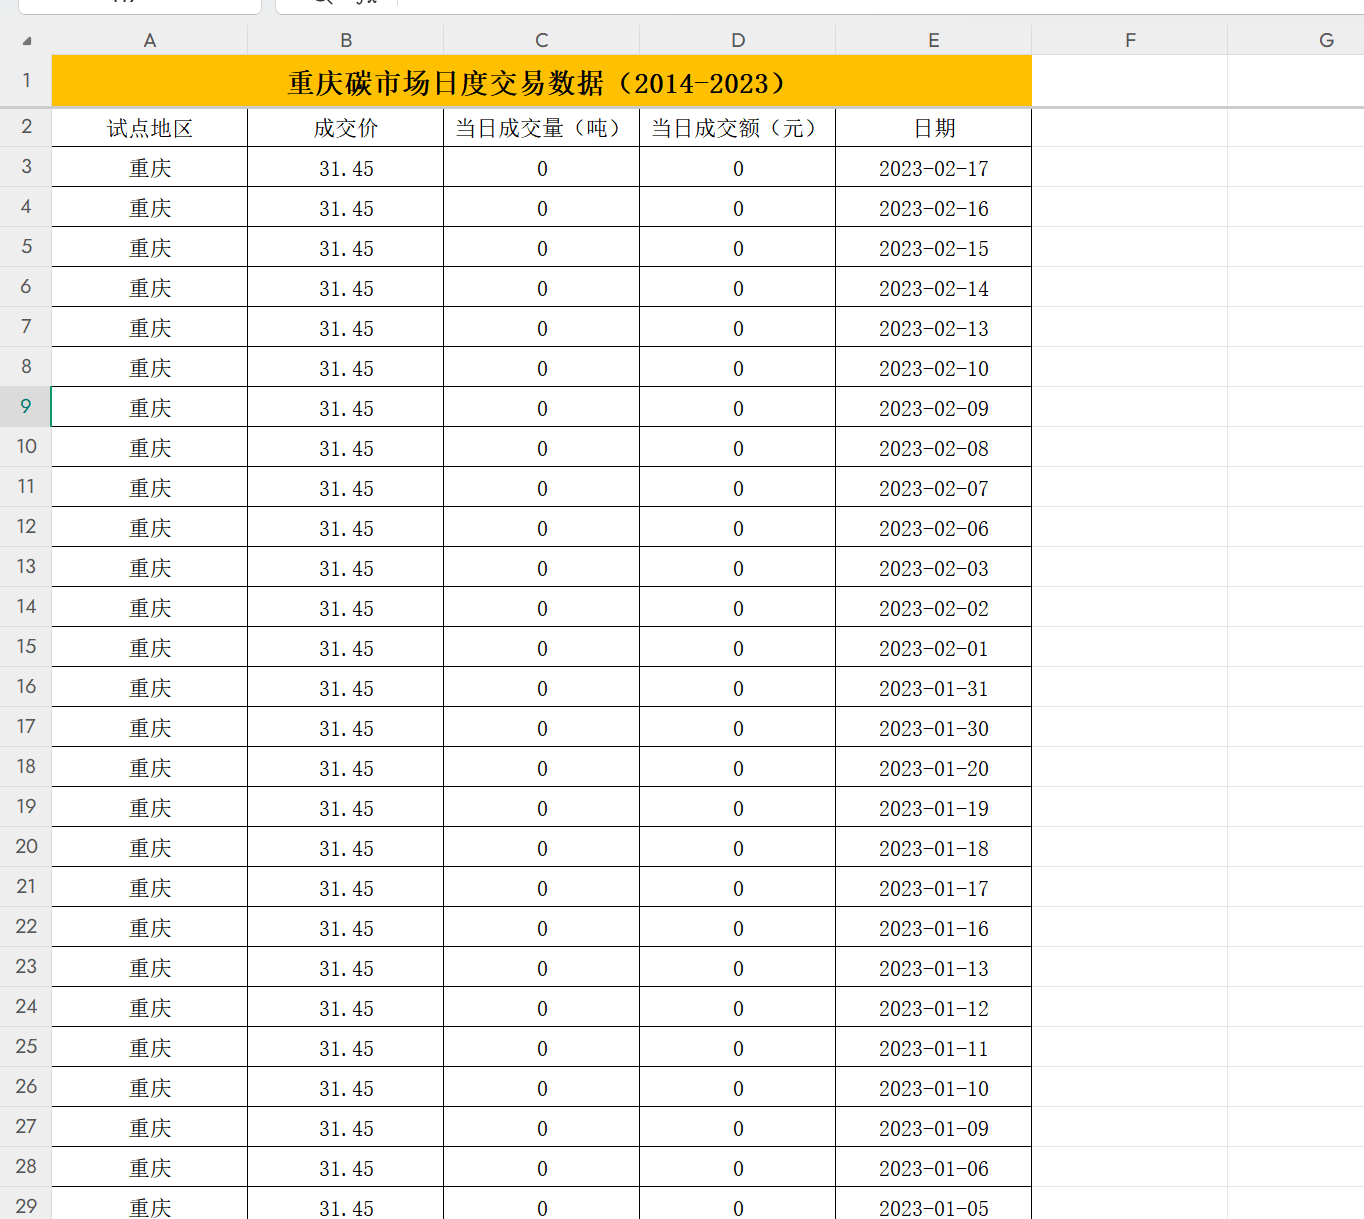This screenshot has height=1219, width=1364.
Task: Click the 成交价 header cell
Action: [x=346, y=128]
